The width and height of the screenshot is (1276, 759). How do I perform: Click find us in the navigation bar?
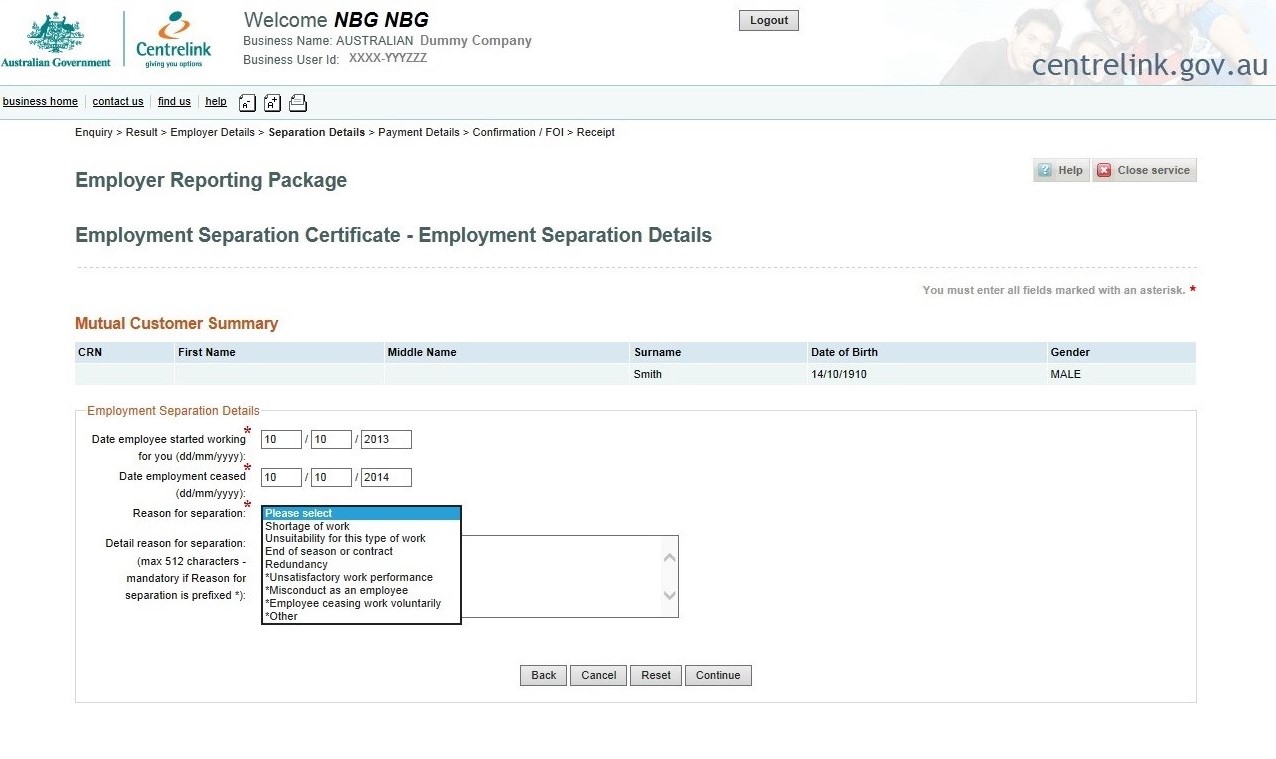pos(174,101)
